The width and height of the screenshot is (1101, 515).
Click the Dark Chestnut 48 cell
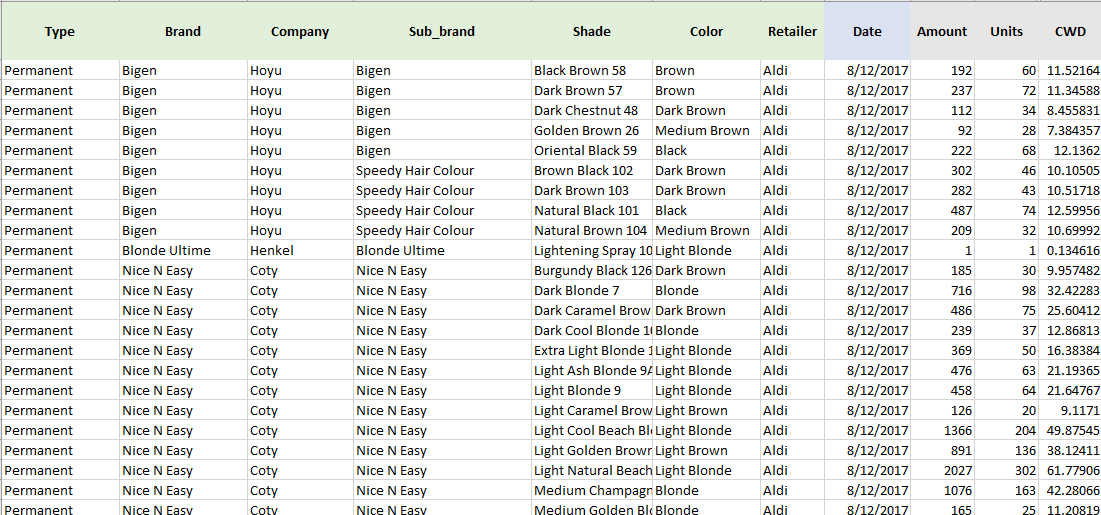(x=592, y=110)
